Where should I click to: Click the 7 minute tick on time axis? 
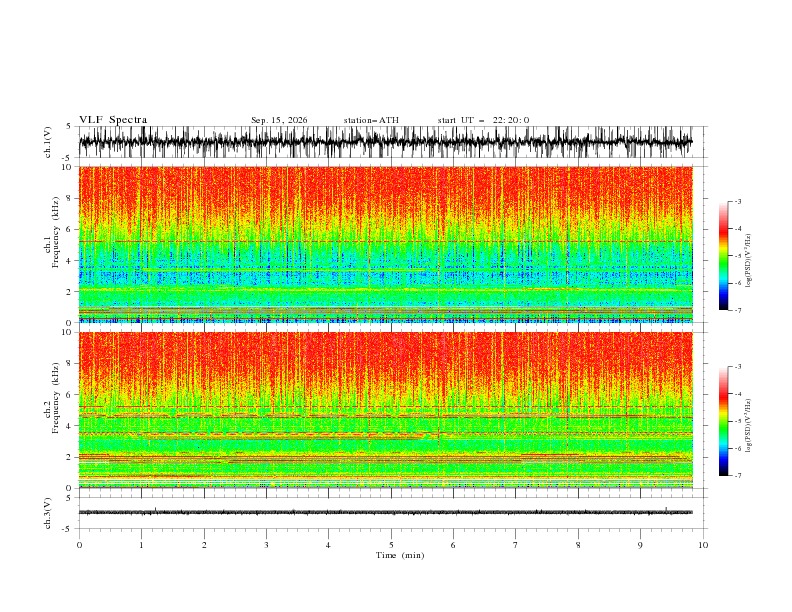(516, 545)
